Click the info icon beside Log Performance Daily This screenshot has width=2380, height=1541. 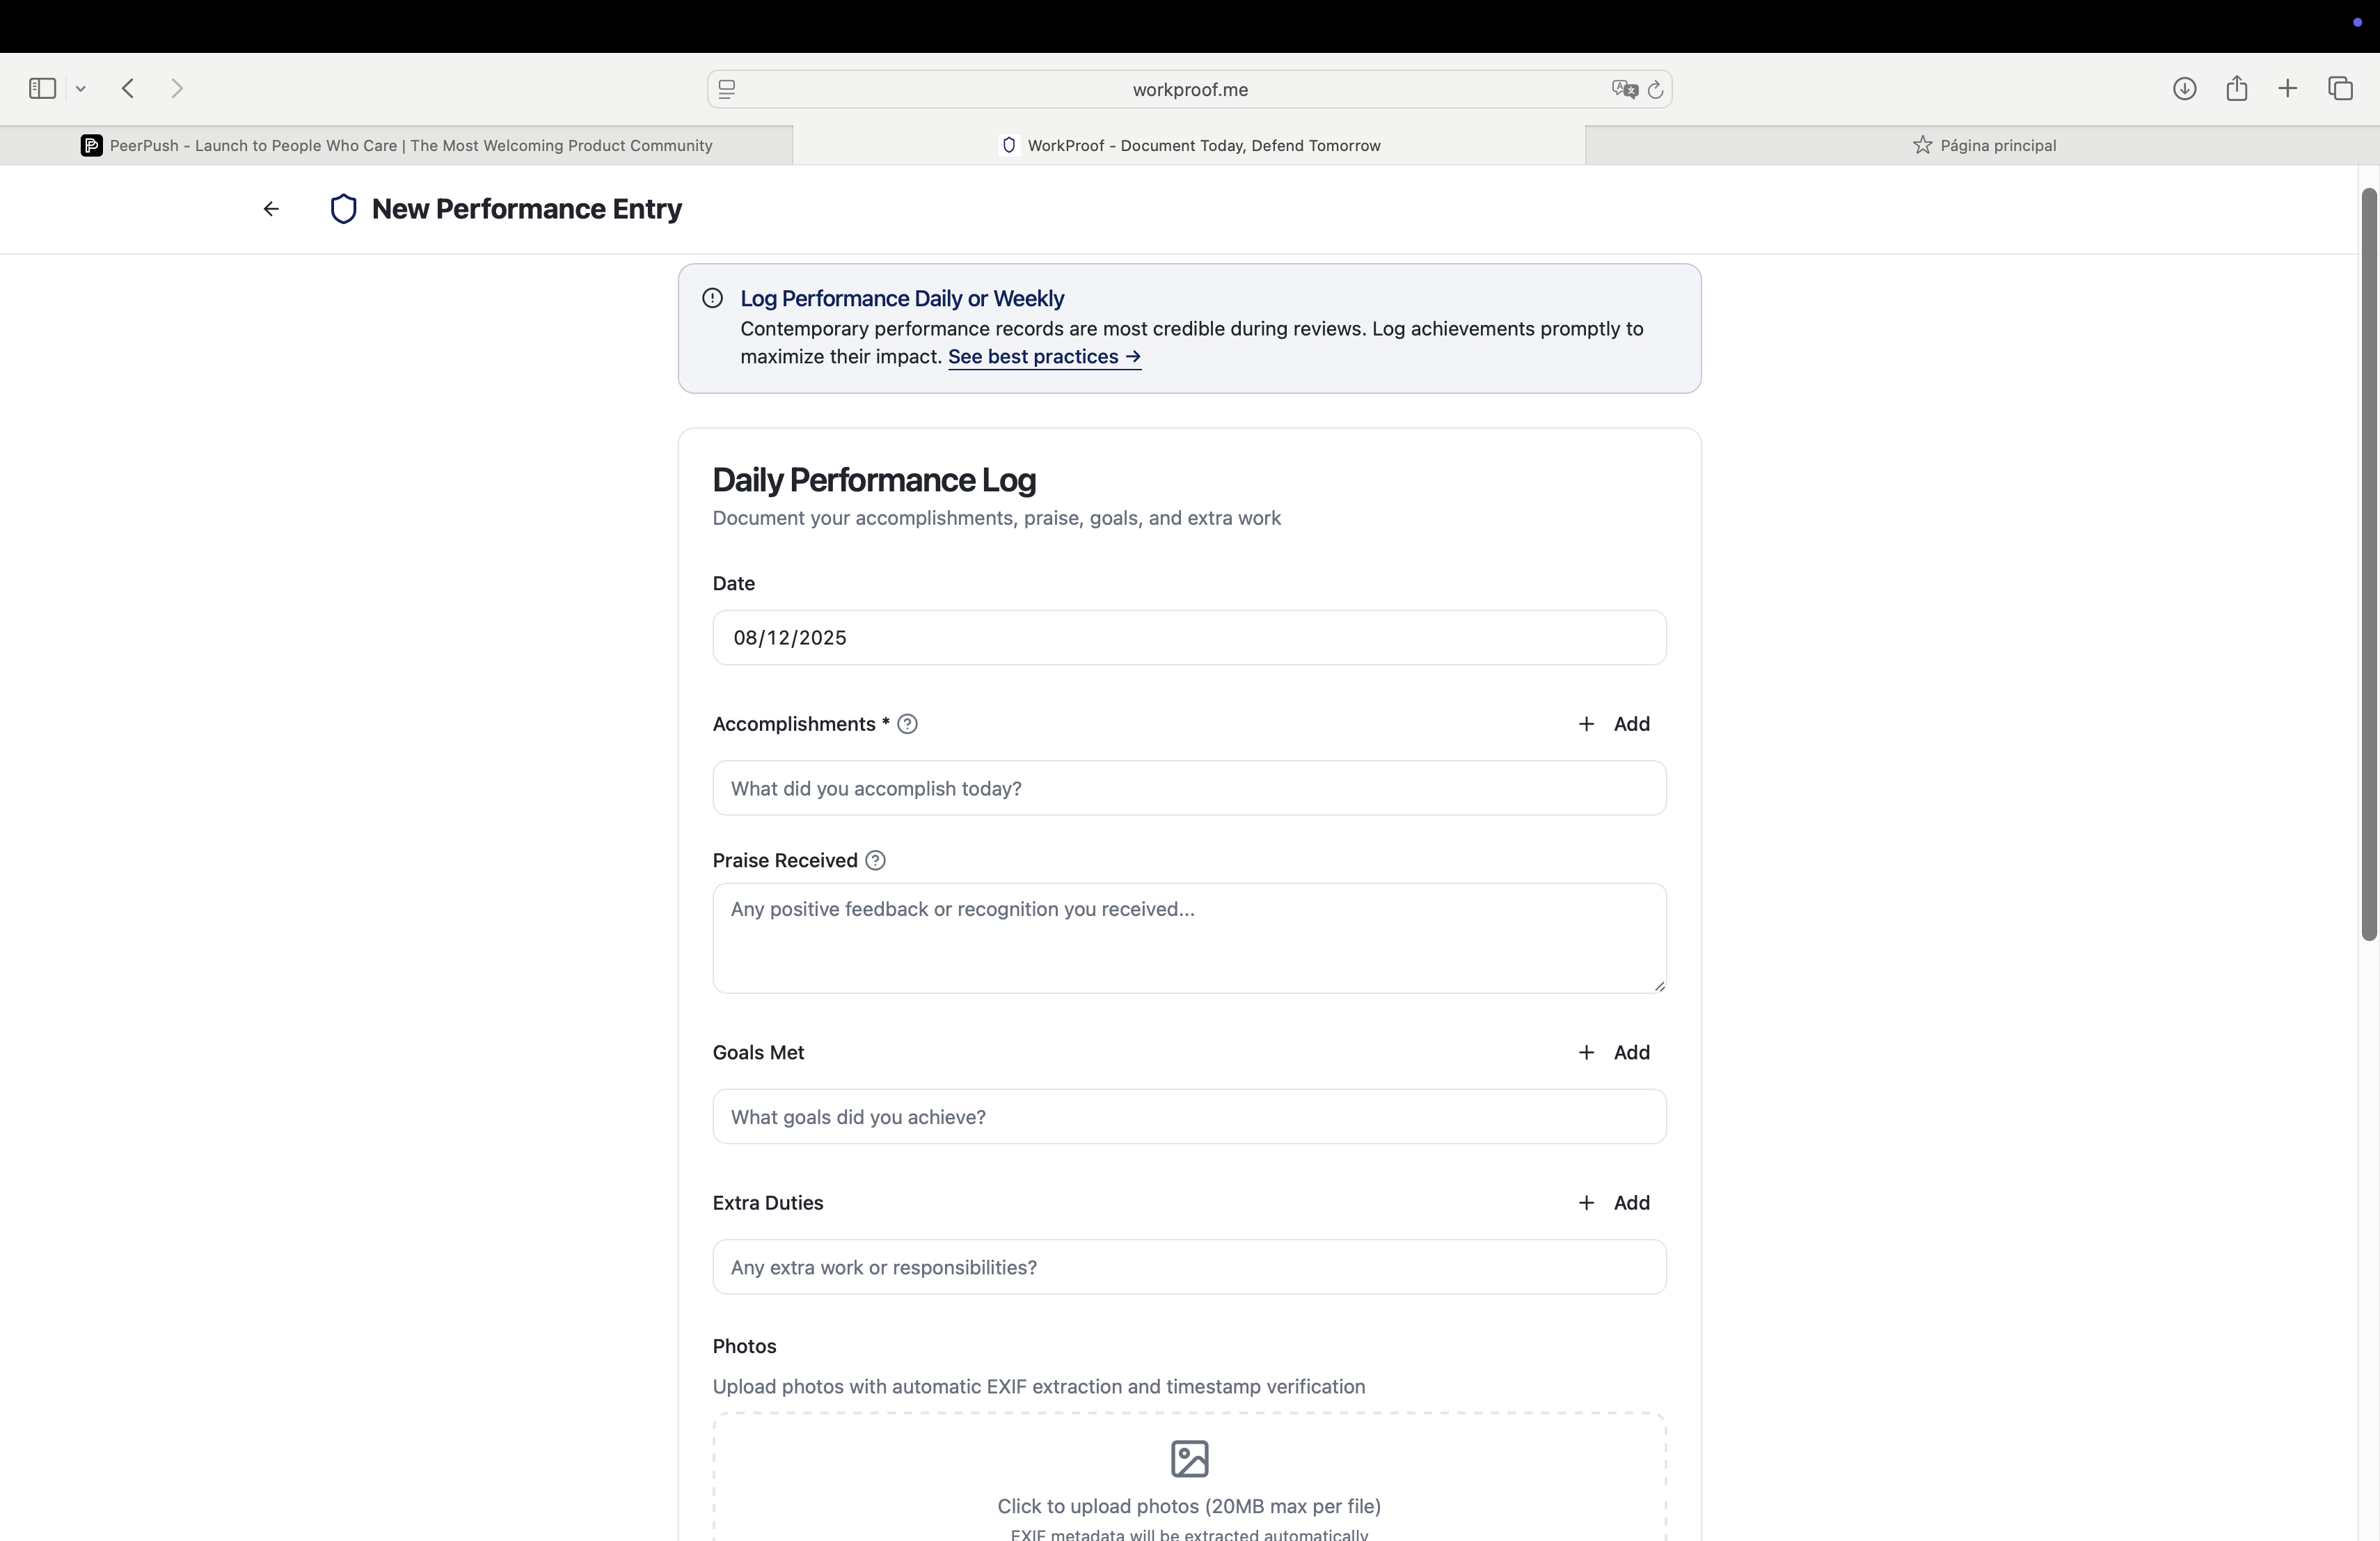711,298
